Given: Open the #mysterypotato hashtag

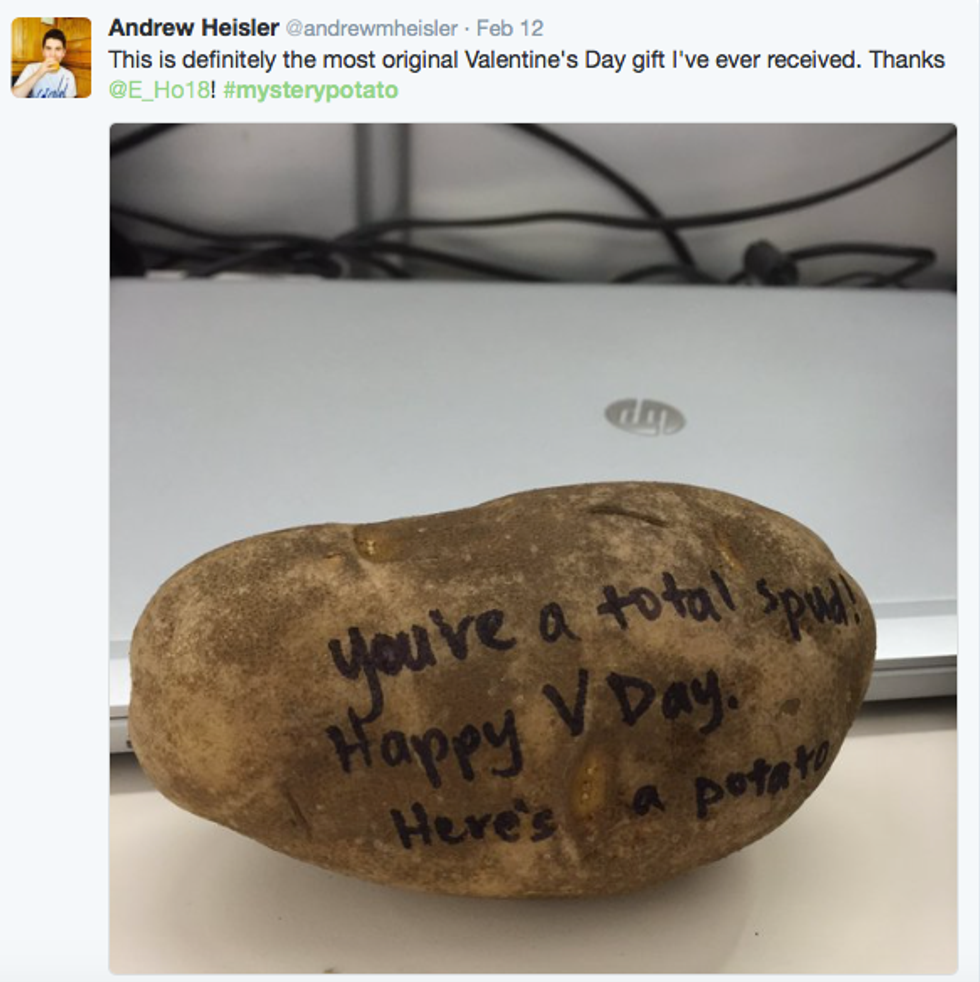Looking at the screenshot, I should tap(311, 91).
